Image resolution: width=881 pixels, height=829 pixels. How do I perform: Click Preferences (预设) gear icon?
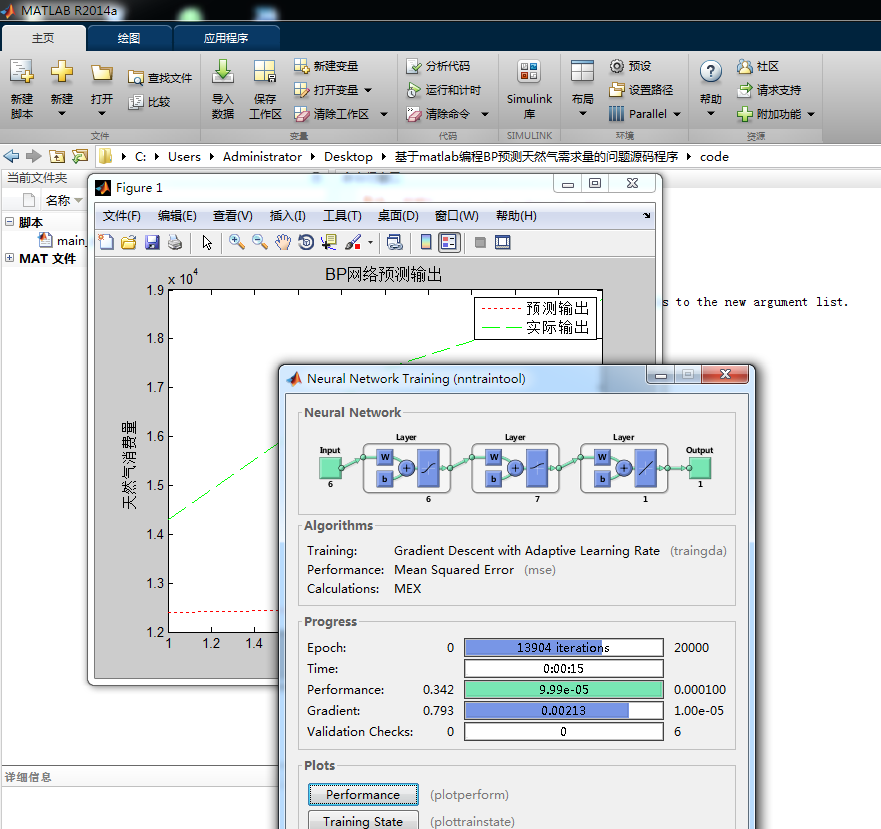click(617, 66)
